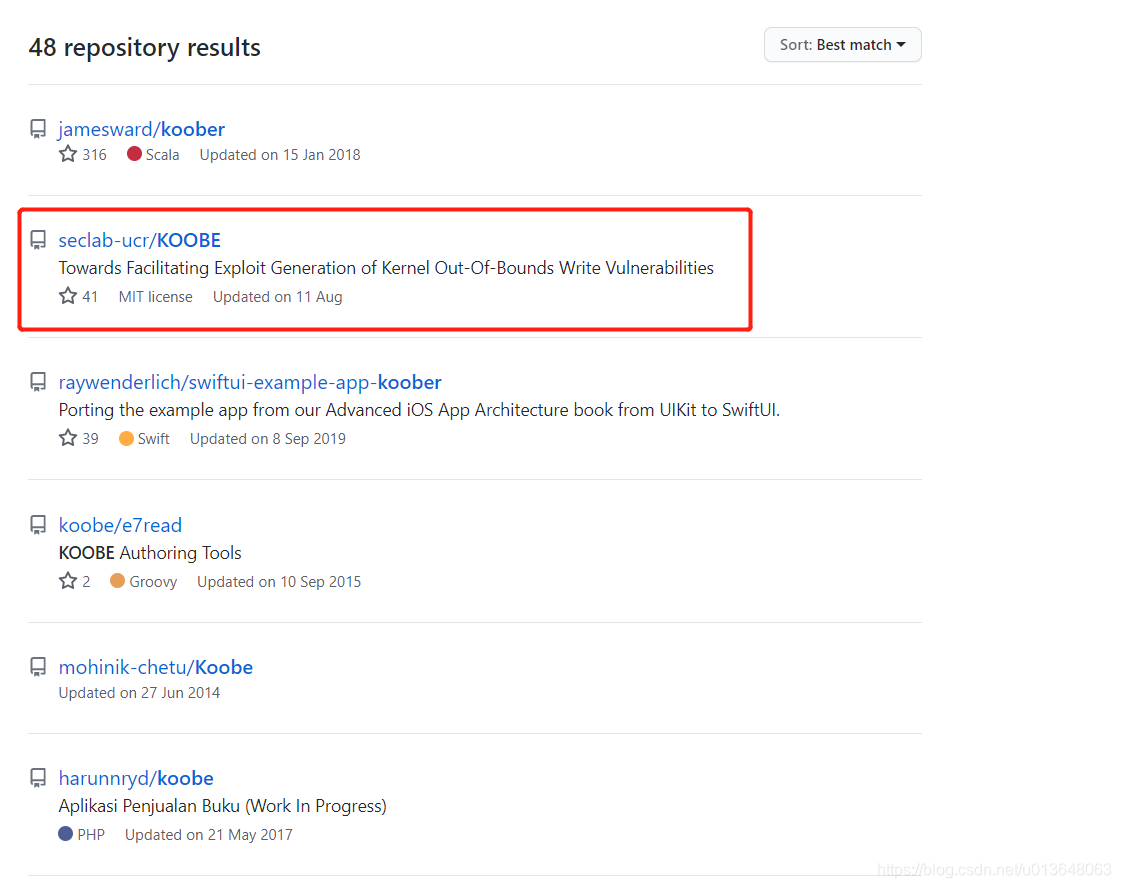The height and width of the screenshot is (888, 1121).
Task: Click the repo icon beside seclab-ucr/KOOBE
Action: point(38,240)
